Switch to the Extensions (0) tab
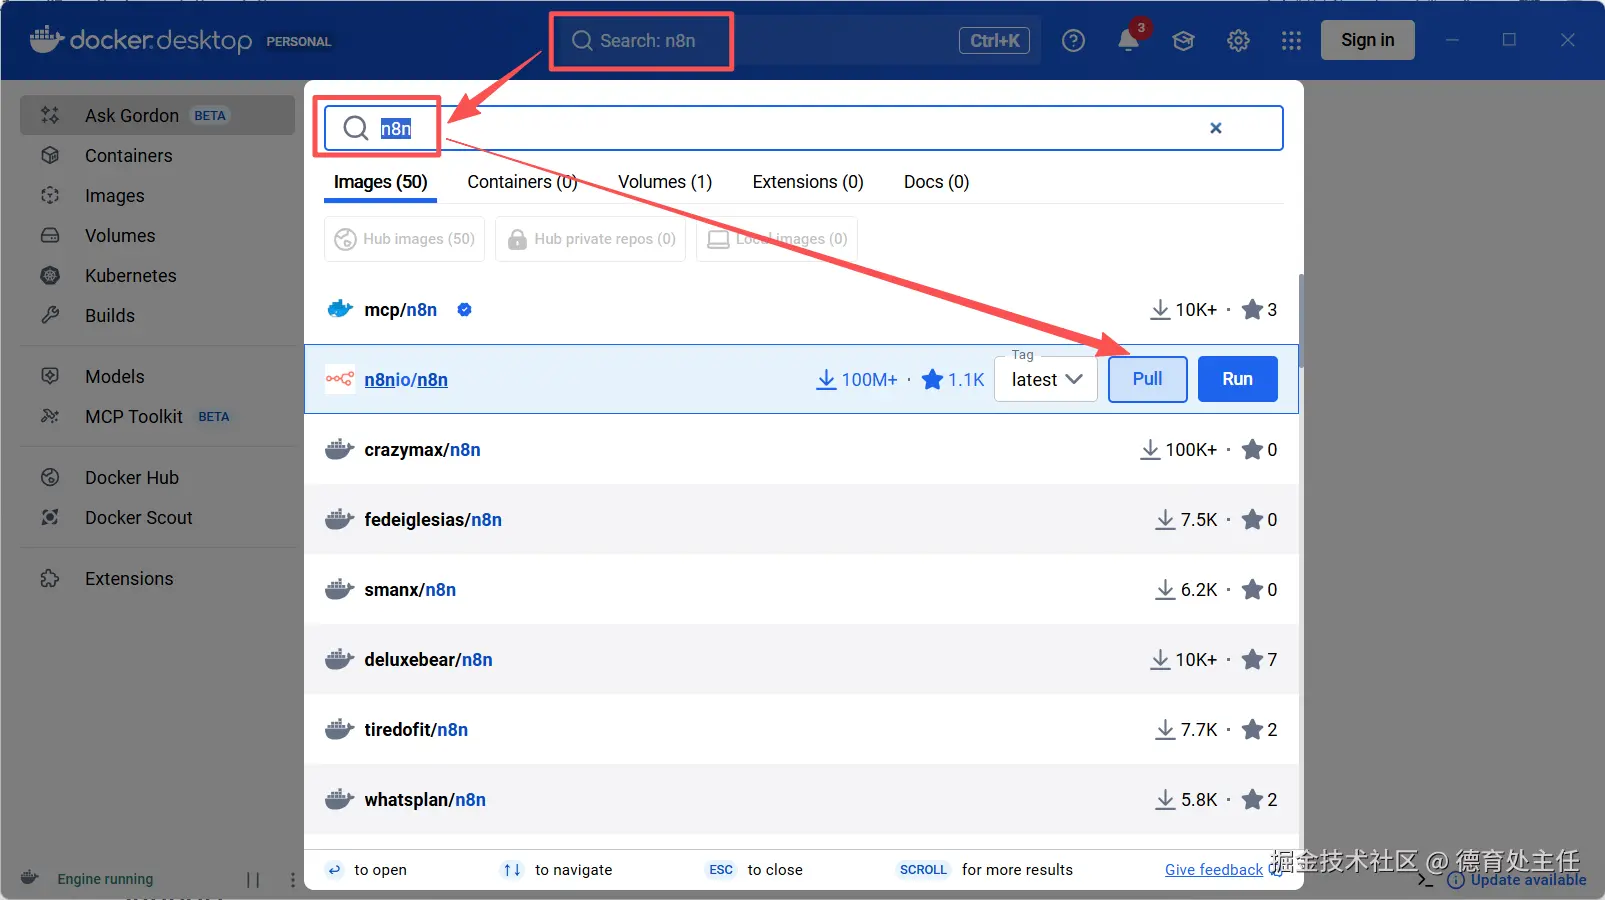The height and width of the screenshot is (900, 1605). point(808,182)
